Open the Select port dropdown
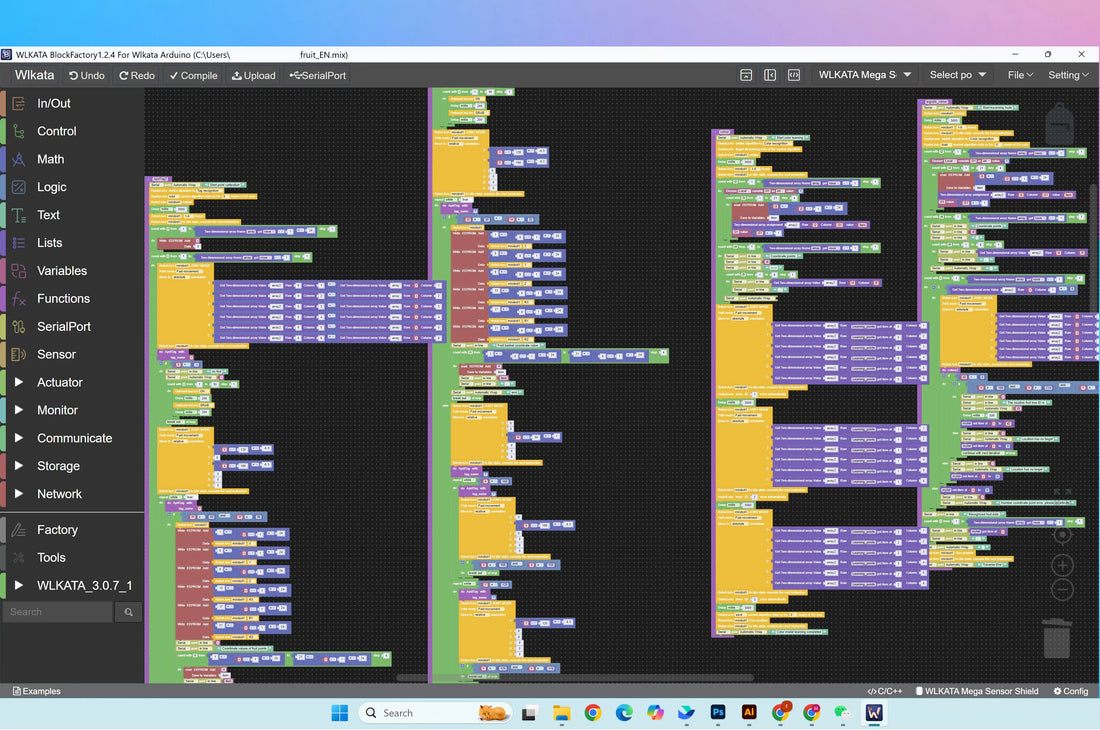 [958, 75]
